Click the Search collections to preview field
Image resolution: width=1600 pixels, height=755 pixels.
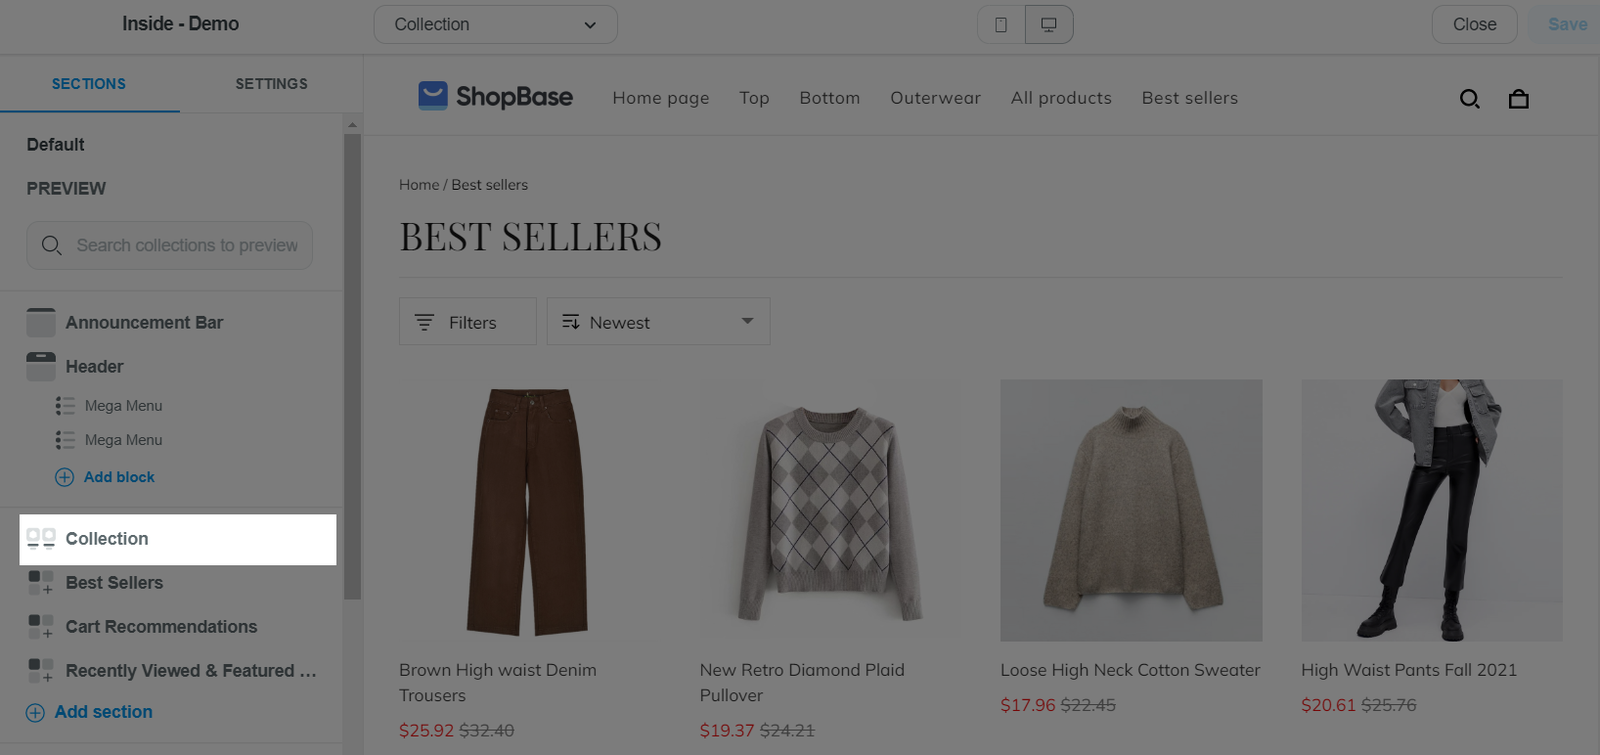coord(170,246)
